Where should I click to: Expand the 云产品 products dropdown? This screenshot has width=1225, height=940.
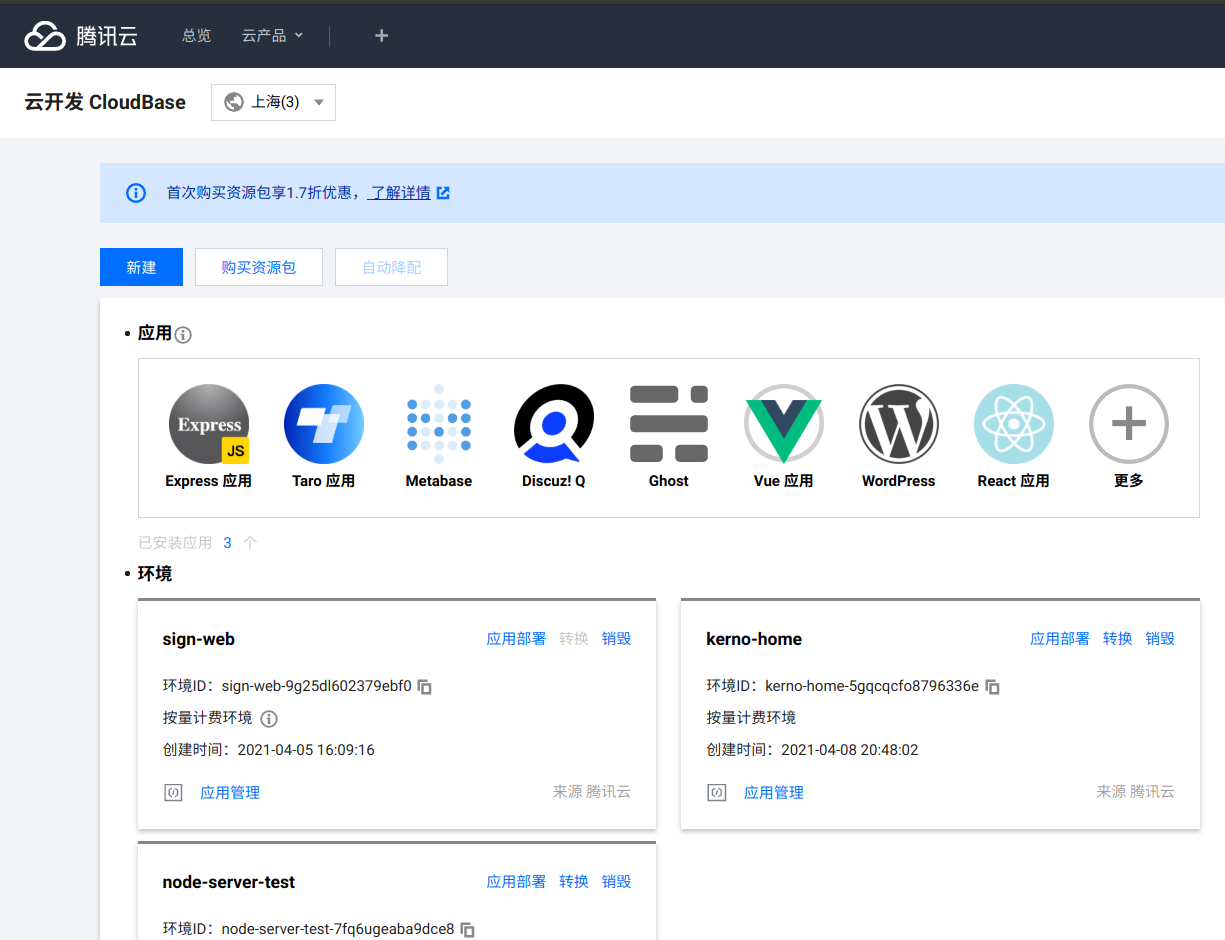(x=272, y=35)
